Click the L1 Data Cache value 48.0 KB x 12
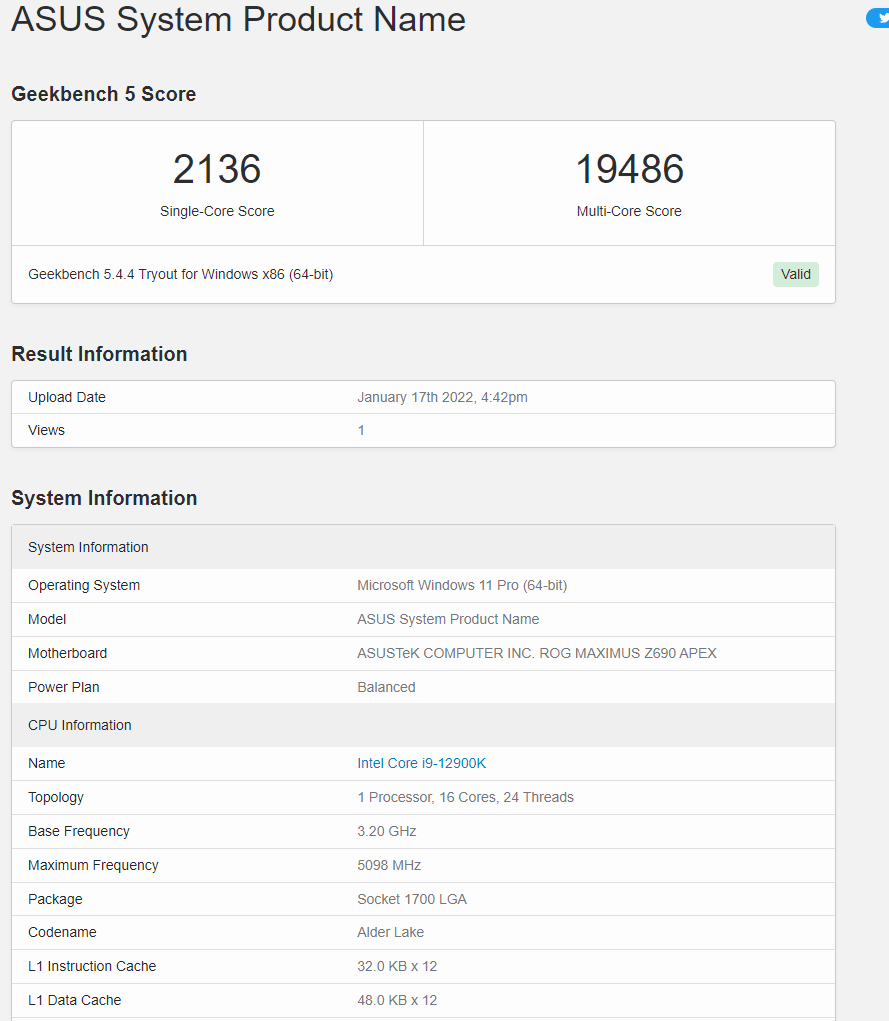 pos(397,1000)
